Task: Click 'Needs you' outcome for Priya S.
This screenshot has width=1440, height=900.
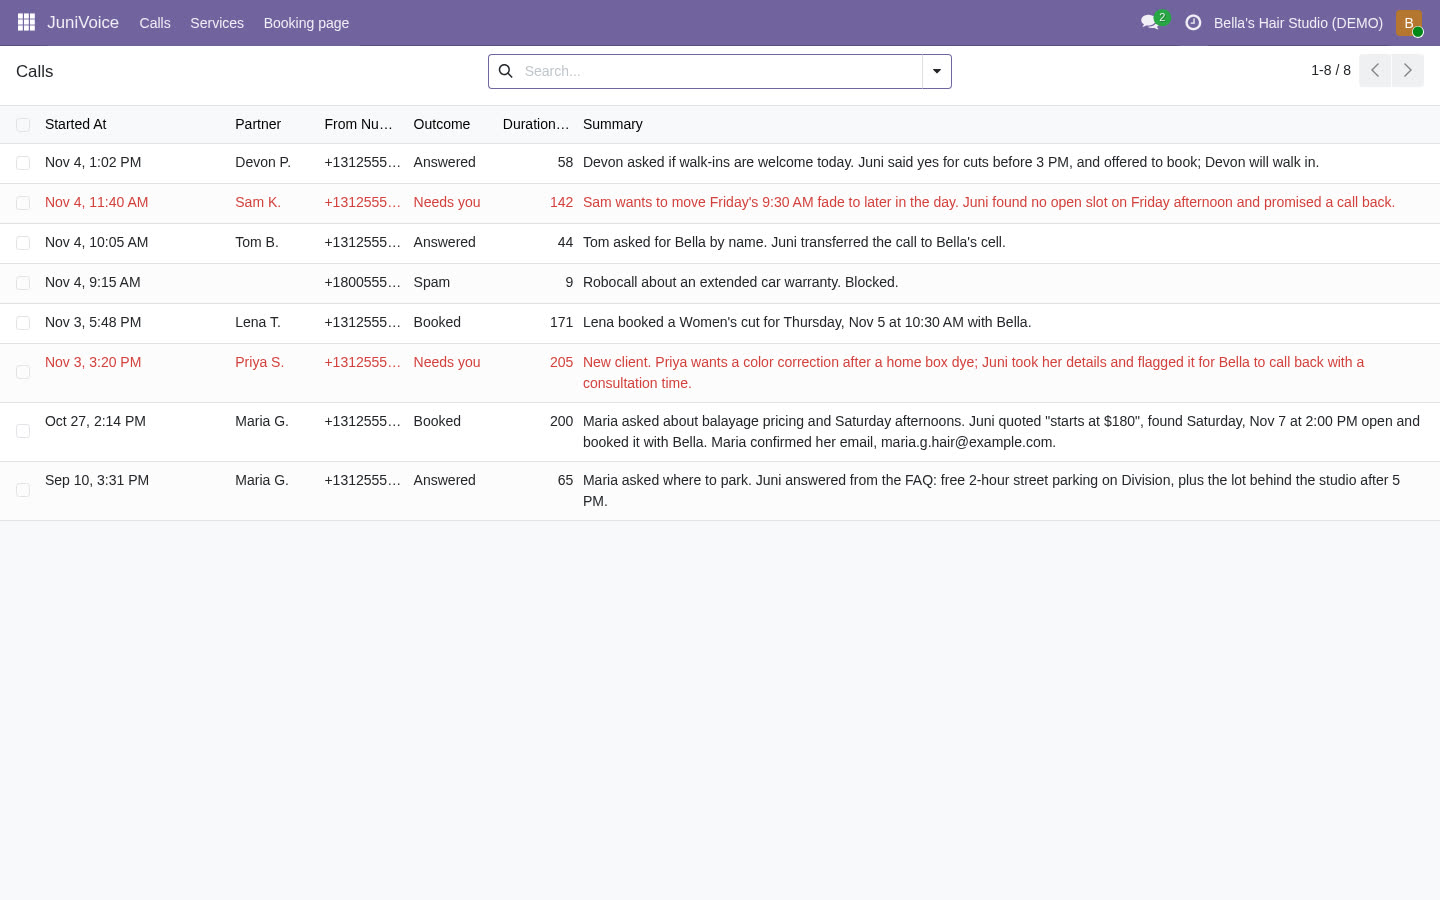Action: click(447, 362)
